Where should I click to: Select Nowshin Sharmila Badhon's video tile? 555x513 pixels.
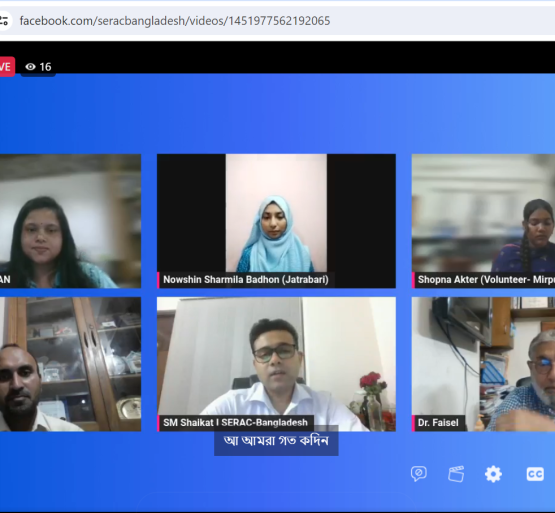tap(276, 221)
